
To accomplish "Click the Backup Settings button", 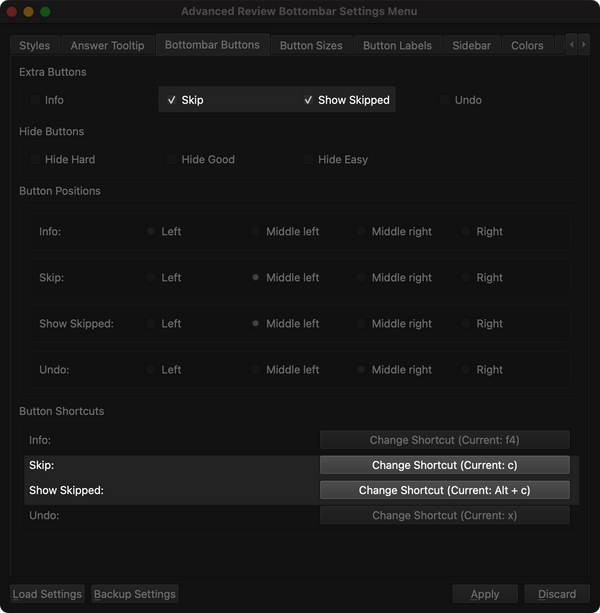I will coord(135,594).
